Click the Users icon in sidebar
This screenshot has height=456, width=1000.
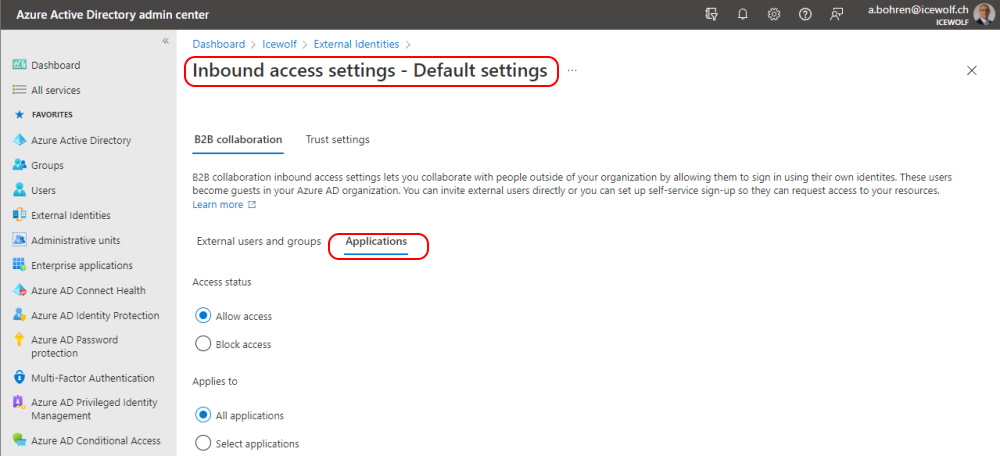[19, 190]
